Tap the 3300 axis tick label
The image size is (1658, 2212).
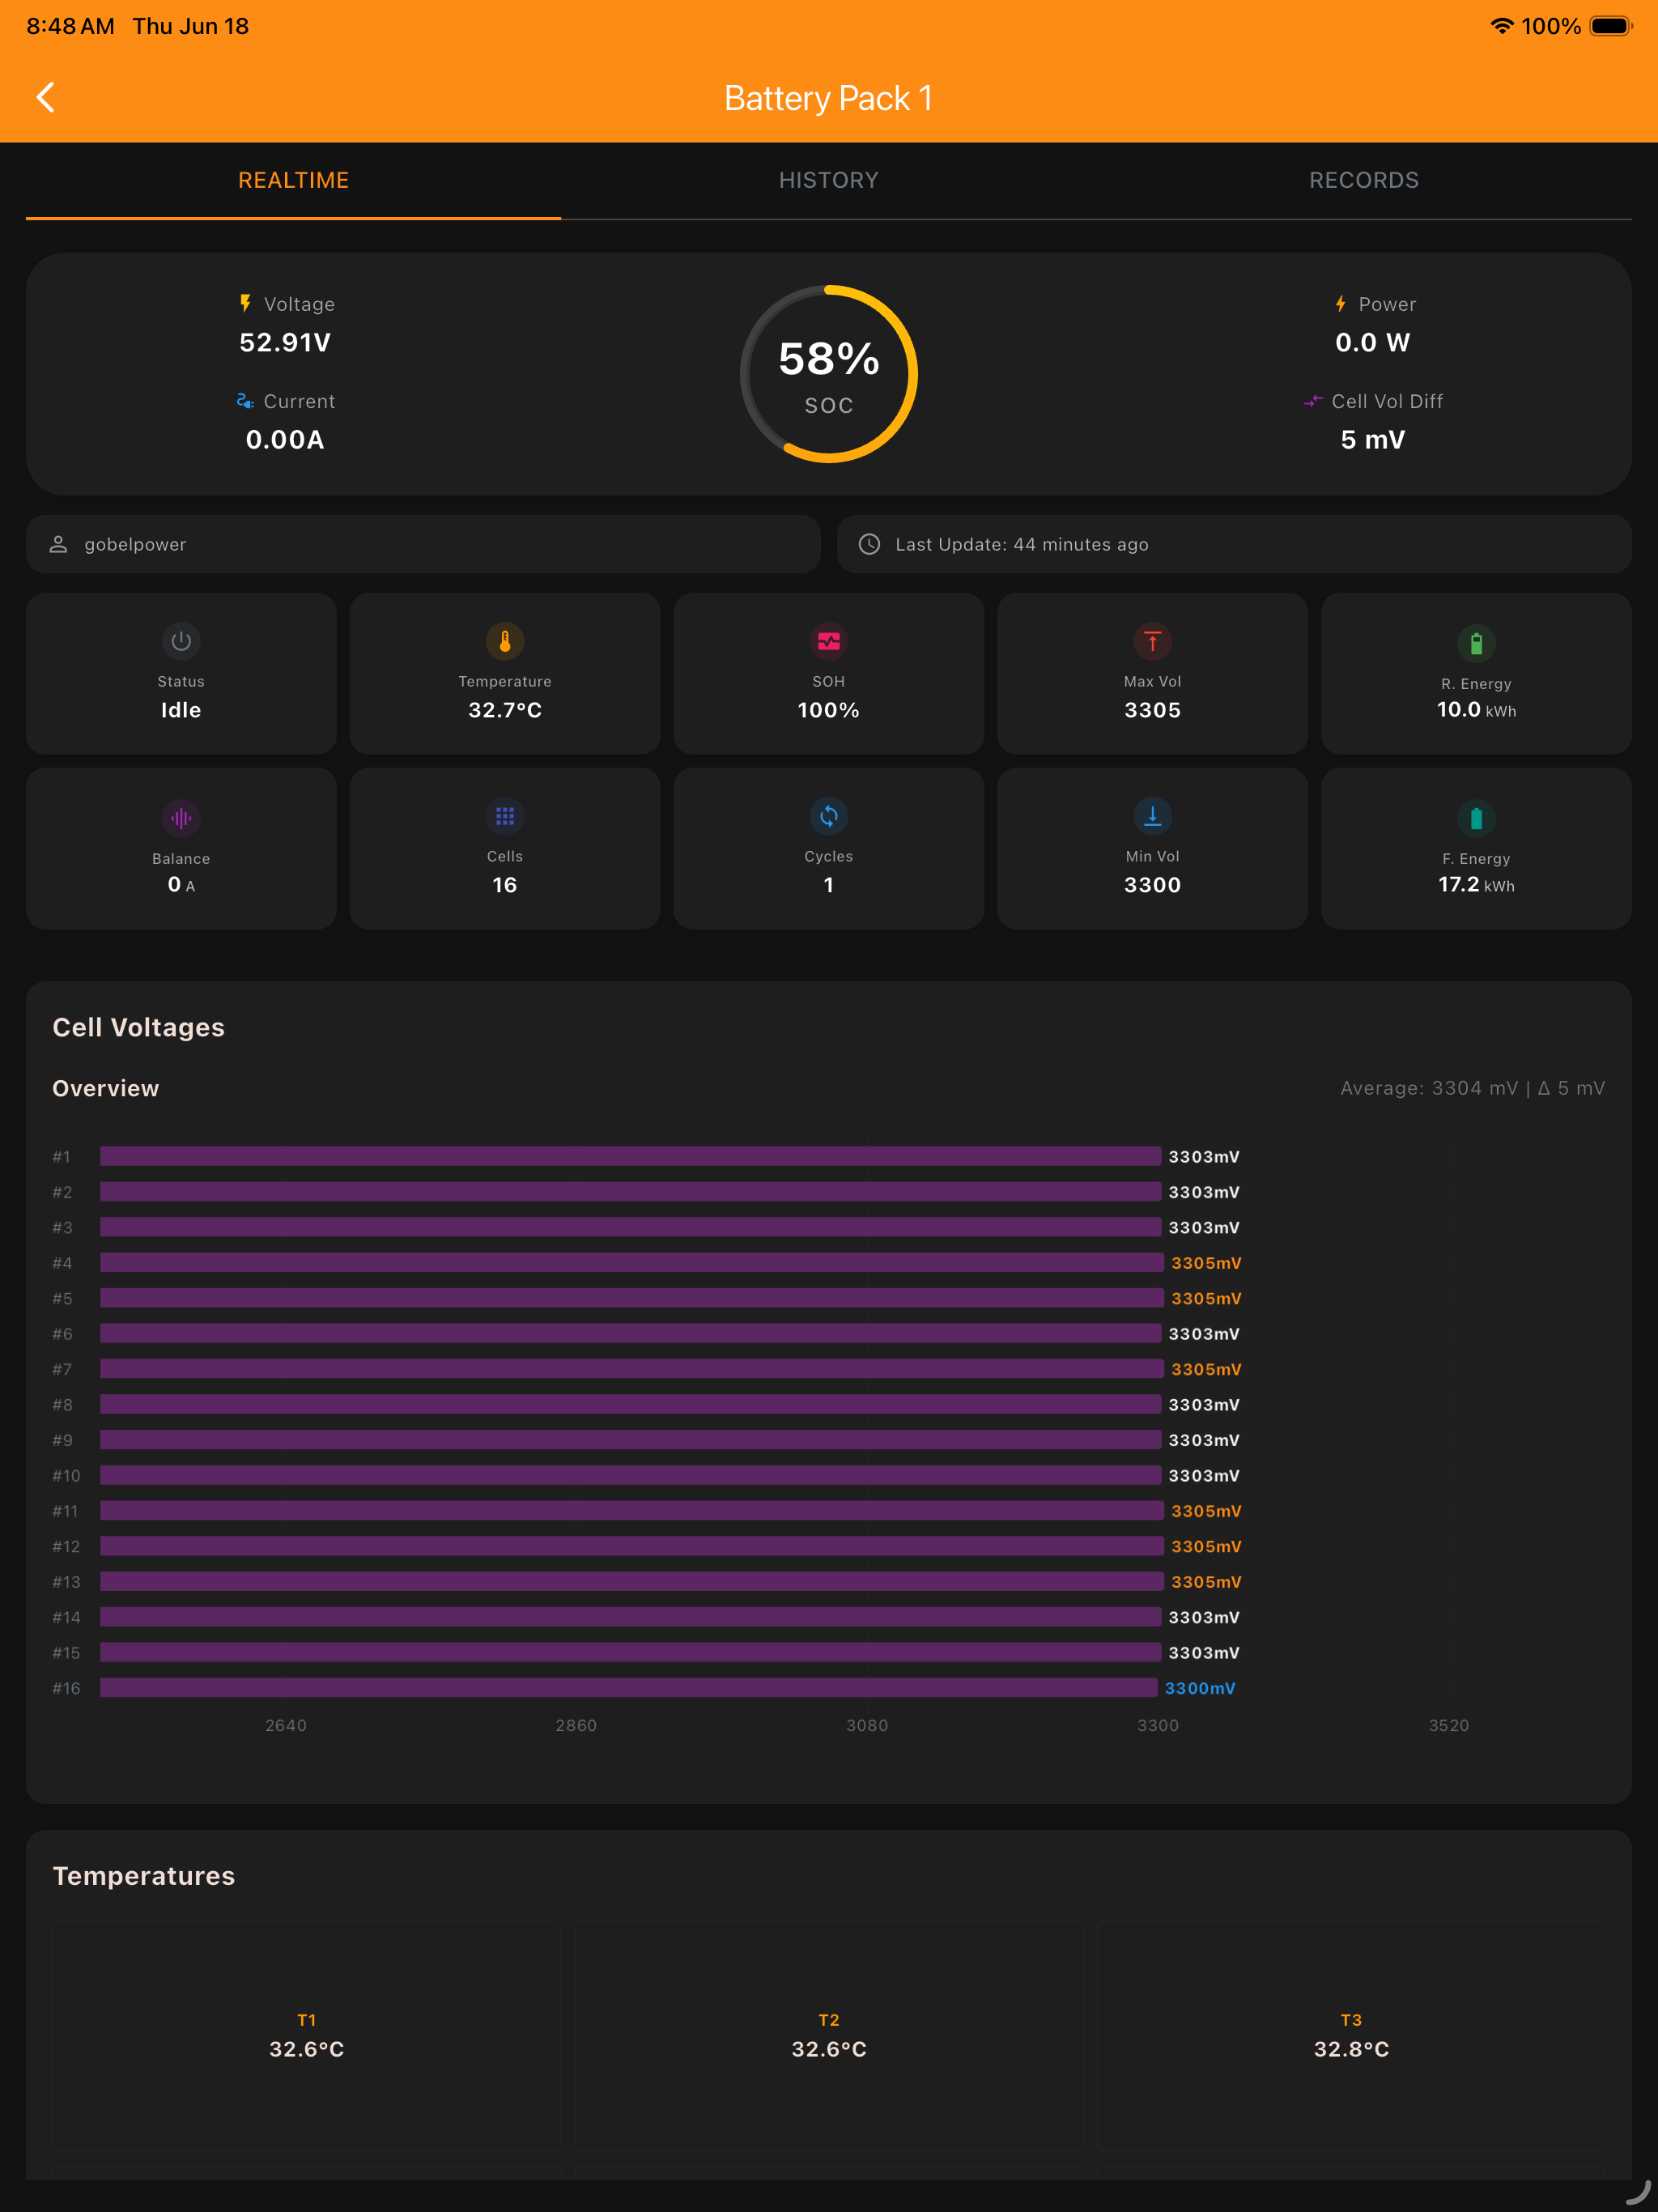(1158, 1725)
